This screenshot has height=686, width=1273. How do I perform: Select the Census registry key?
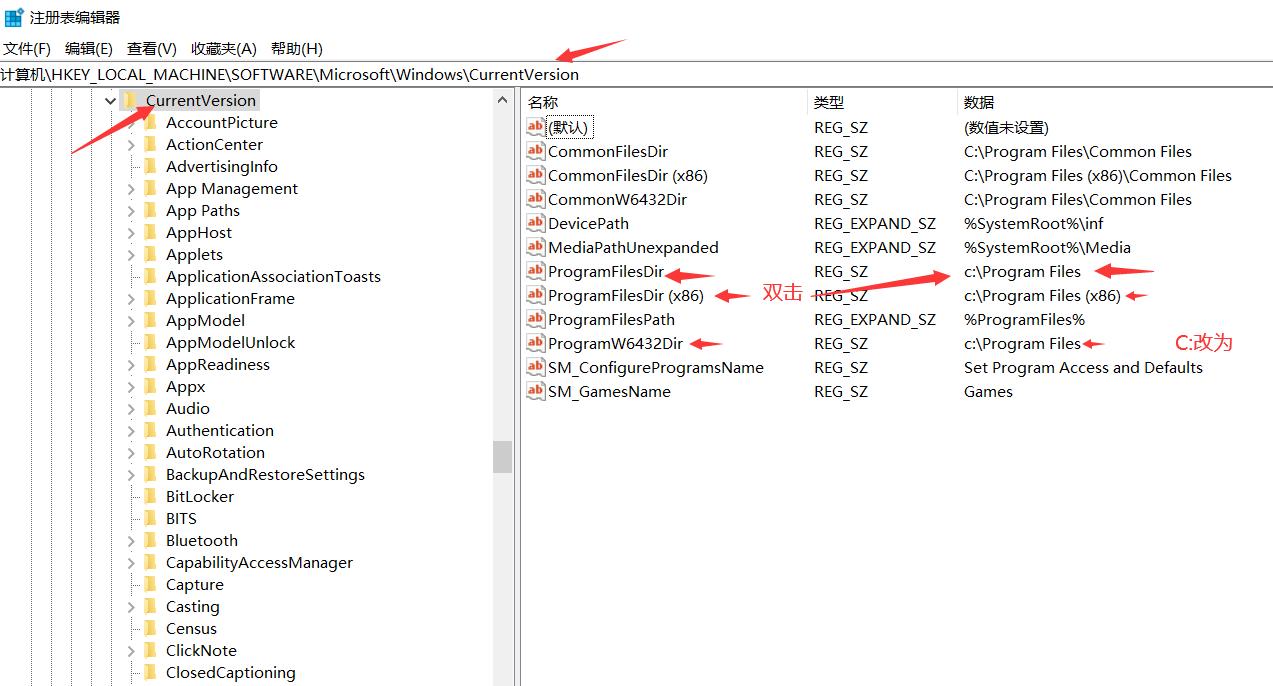coord(191,628)
